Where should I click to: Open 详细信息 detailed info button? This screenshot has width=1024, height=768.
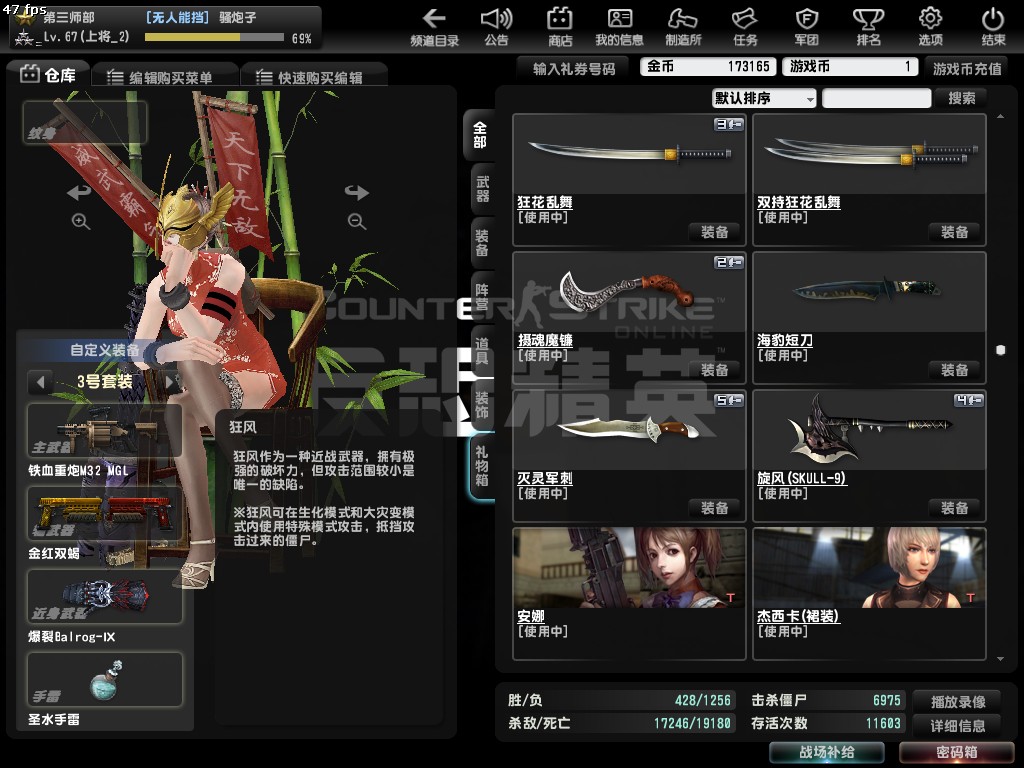958,726
